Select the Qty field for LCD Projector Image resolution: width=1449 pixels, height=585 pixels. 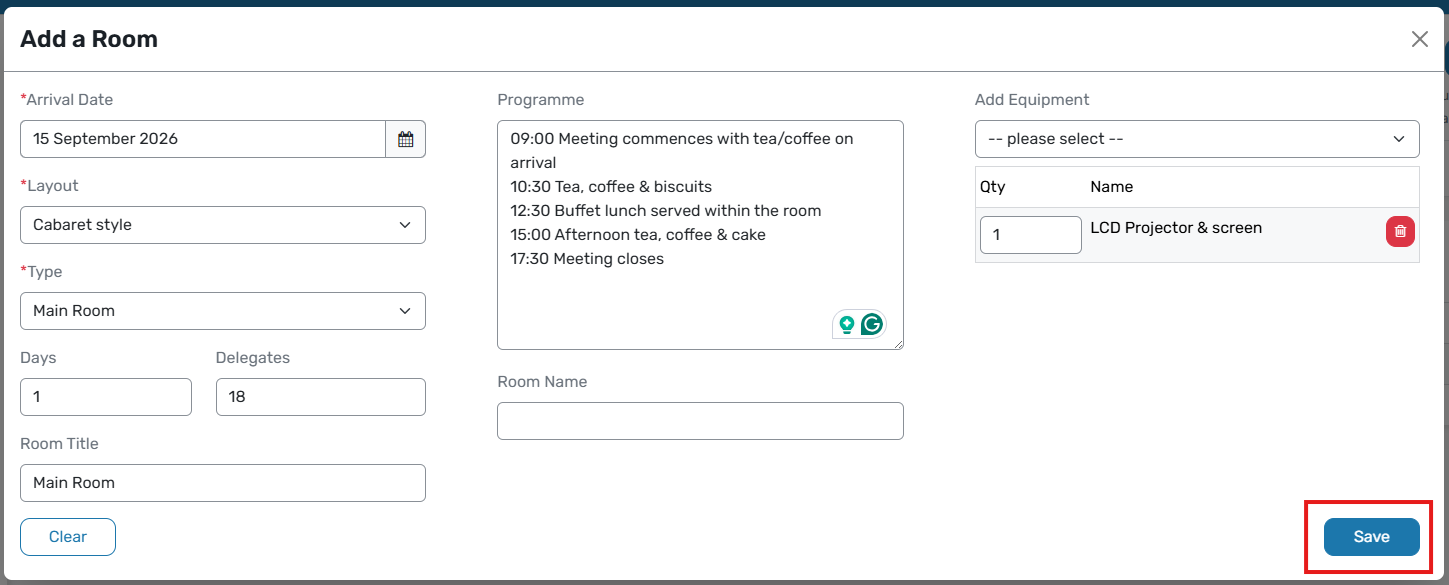1031,235
